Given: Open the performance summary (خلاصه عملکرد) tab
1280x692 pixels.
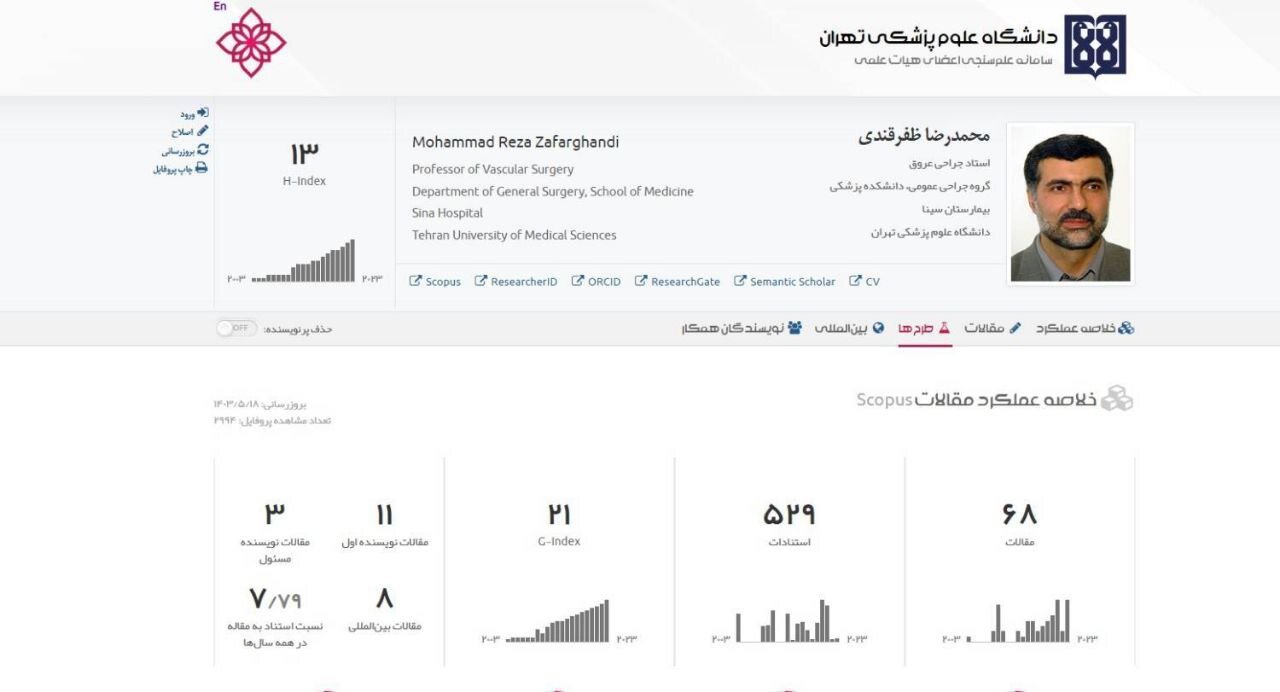Looking at the screenshot, I should coord(1084,328).
